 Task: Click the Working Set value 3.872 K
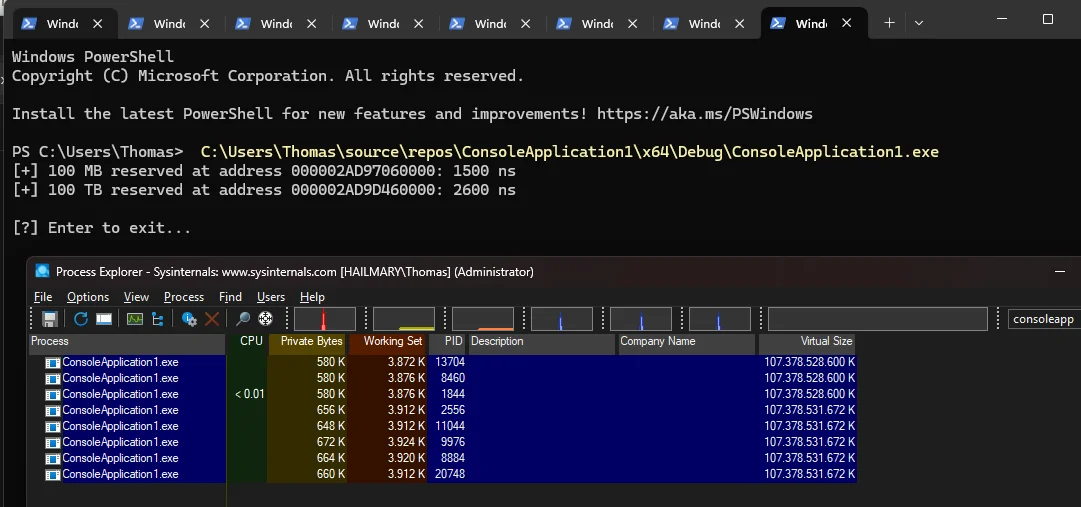point(406,362)
